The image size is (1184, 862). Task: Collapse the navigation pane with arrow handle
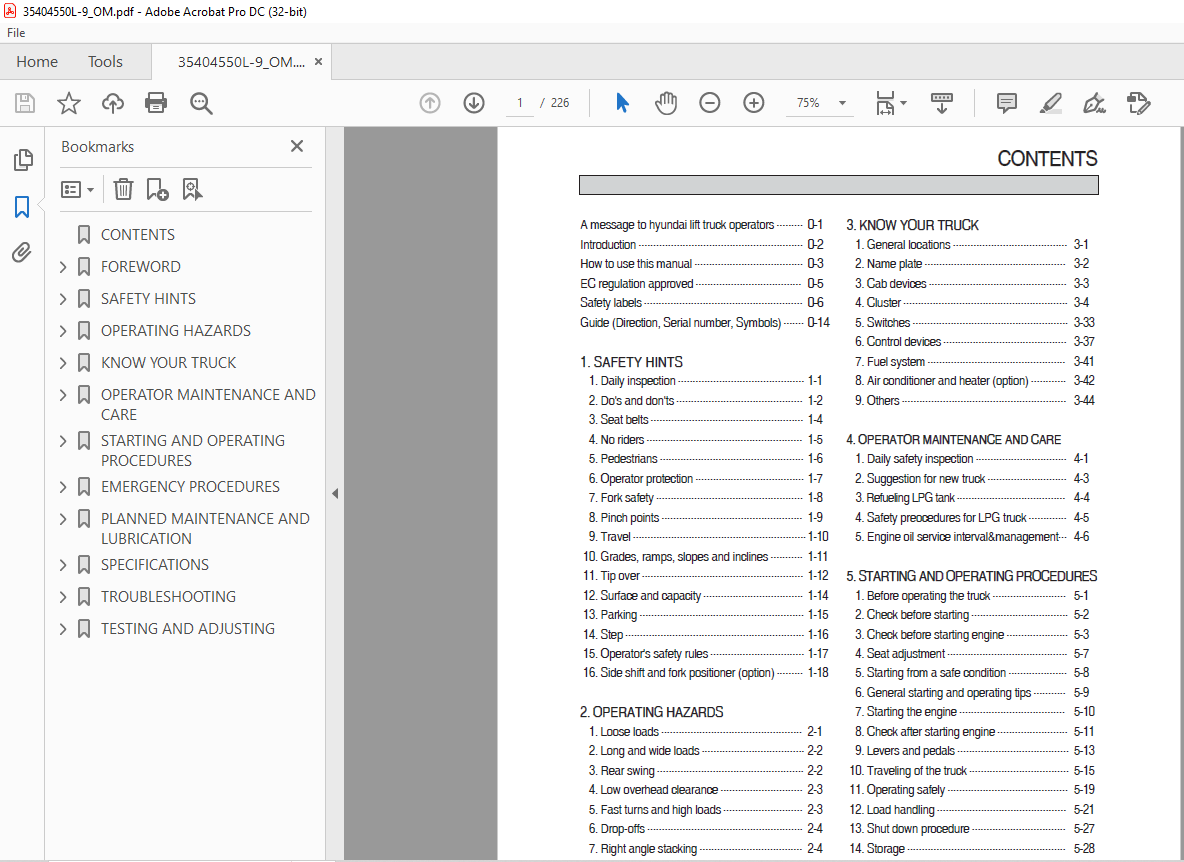335,494
